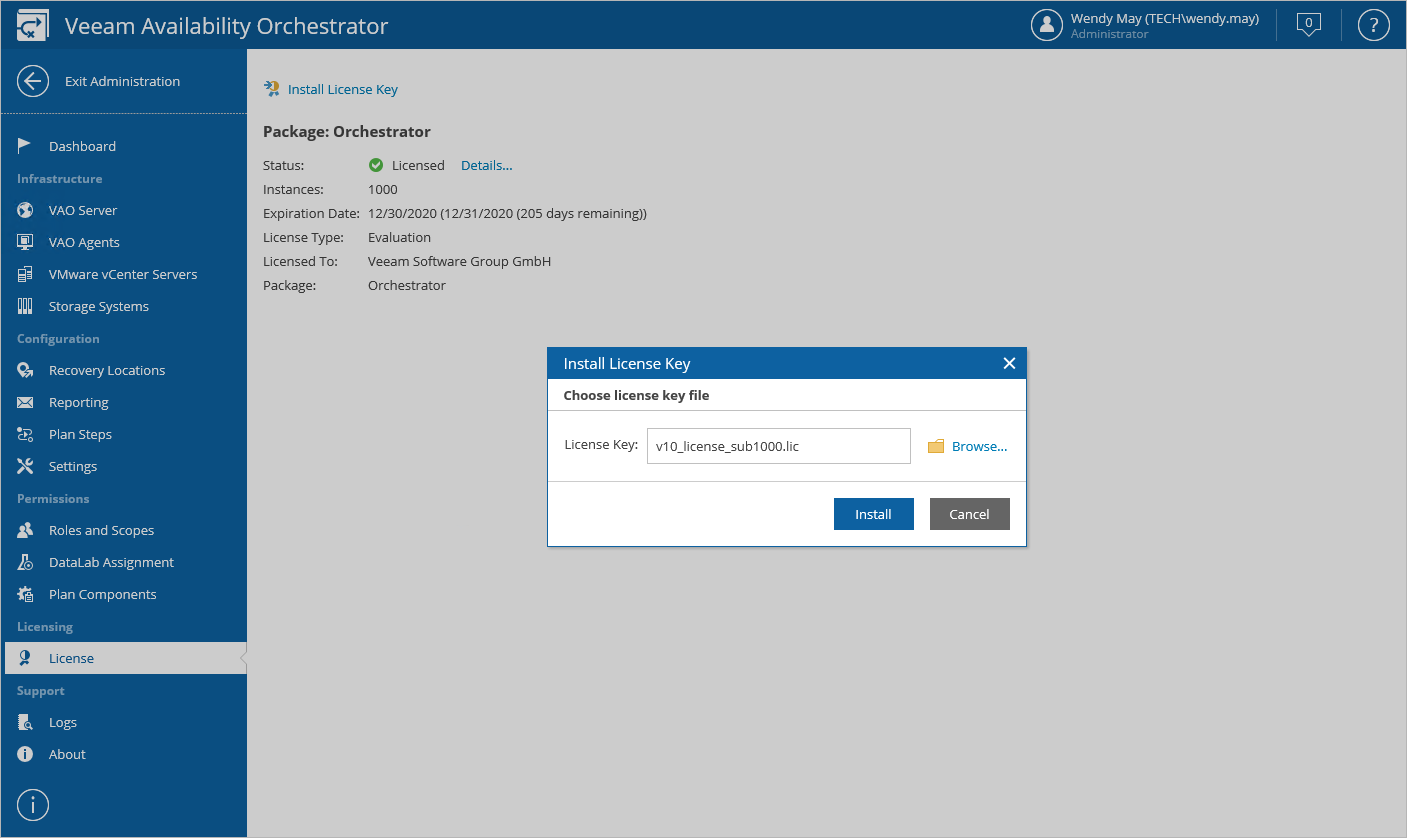Open the help question mark icon
The image size is (1407, 838).
click(1374, 26)
